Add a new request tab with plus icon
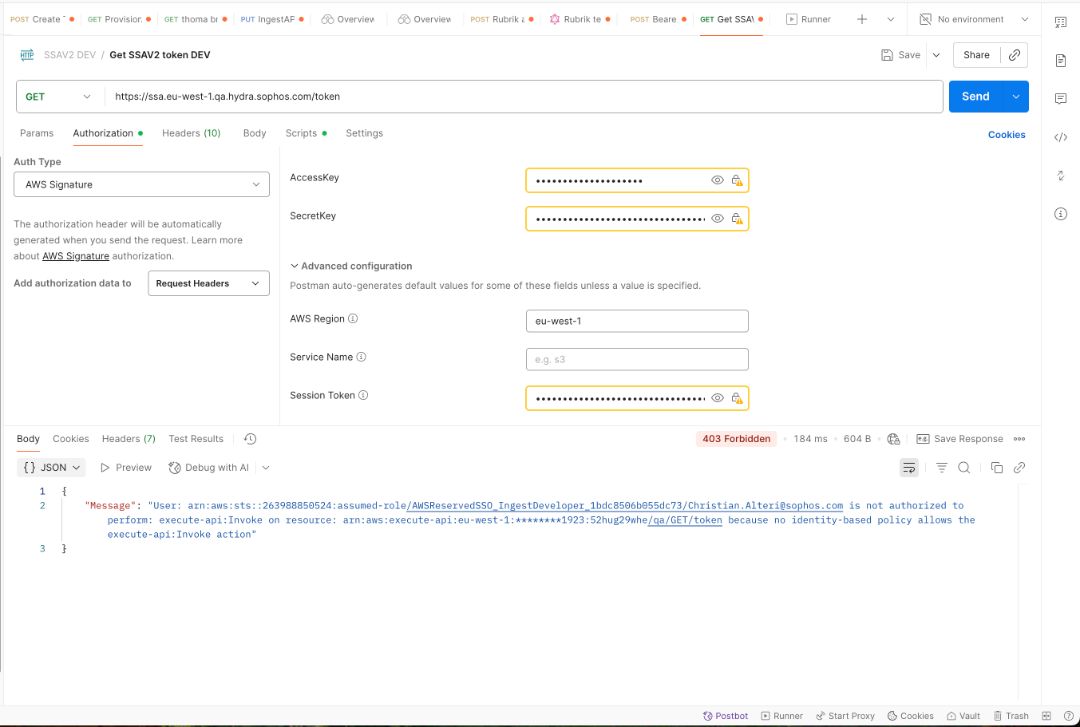Viewport: 1080px width, 727px height. pyautogui.click(x=862, y=19)
